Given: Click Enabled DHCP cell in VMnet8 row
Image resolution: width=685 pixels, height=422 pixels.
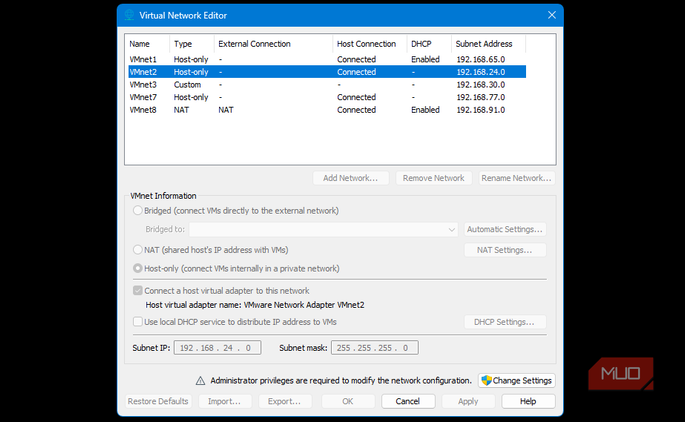Looking at the screenshot, I should pyautogui.click(x=425, y=110).
